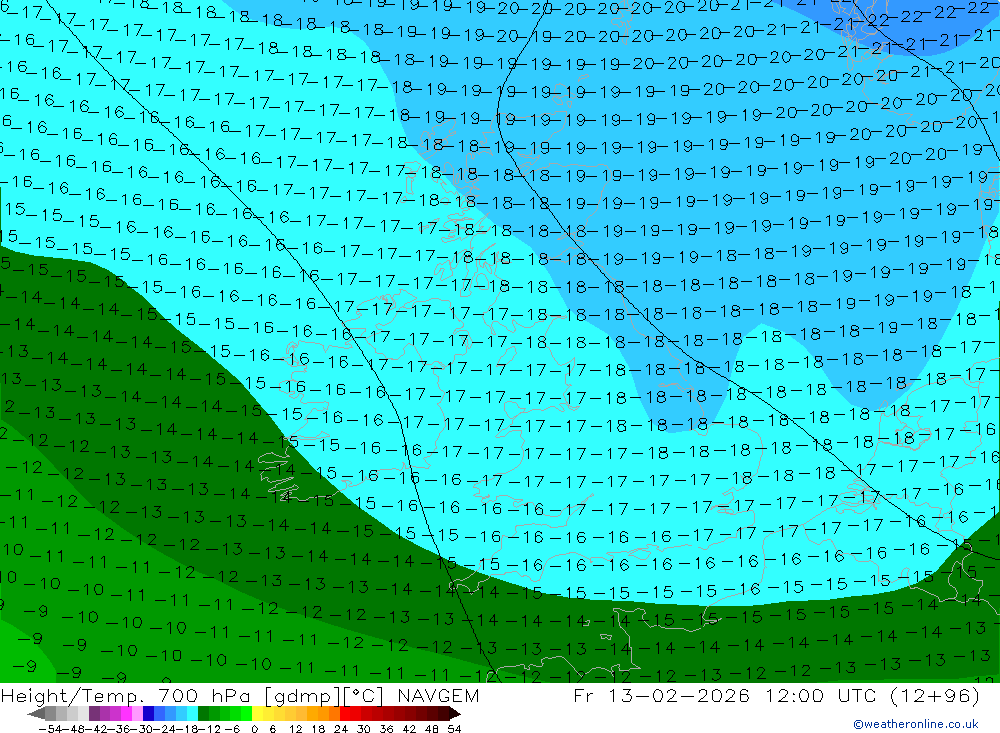Pick the dark purple swatch above -42
The image size is (1000, 733).
[94, 713]
